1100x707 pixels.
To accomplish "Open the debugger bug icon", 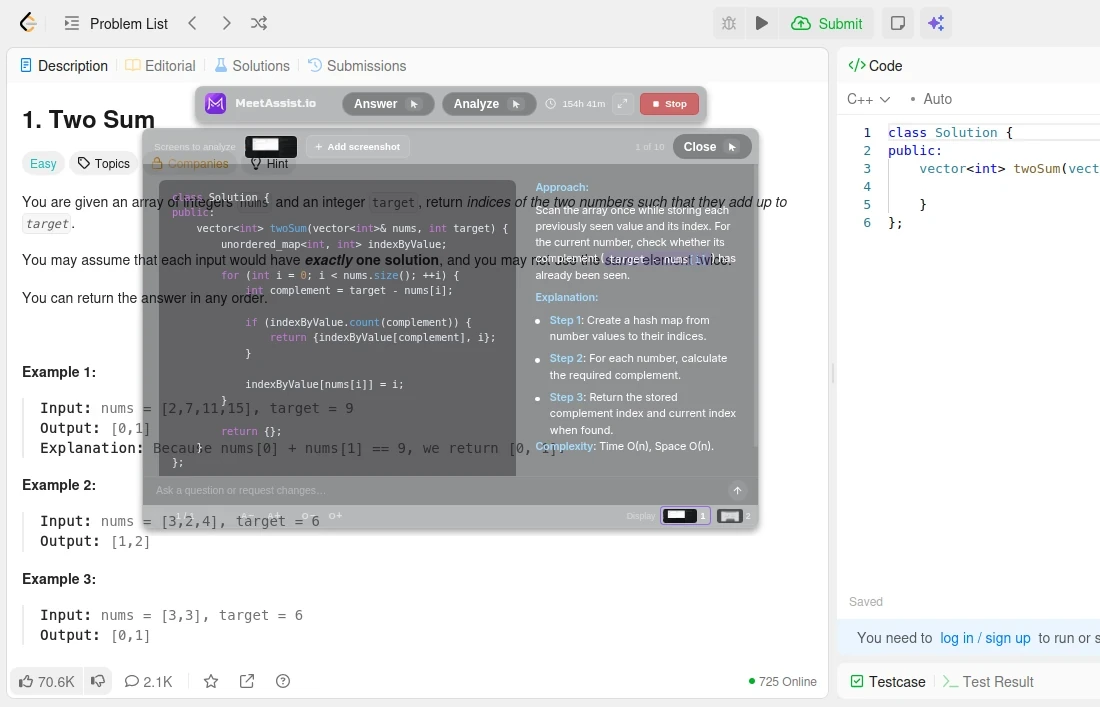I will tap(729, 23).
